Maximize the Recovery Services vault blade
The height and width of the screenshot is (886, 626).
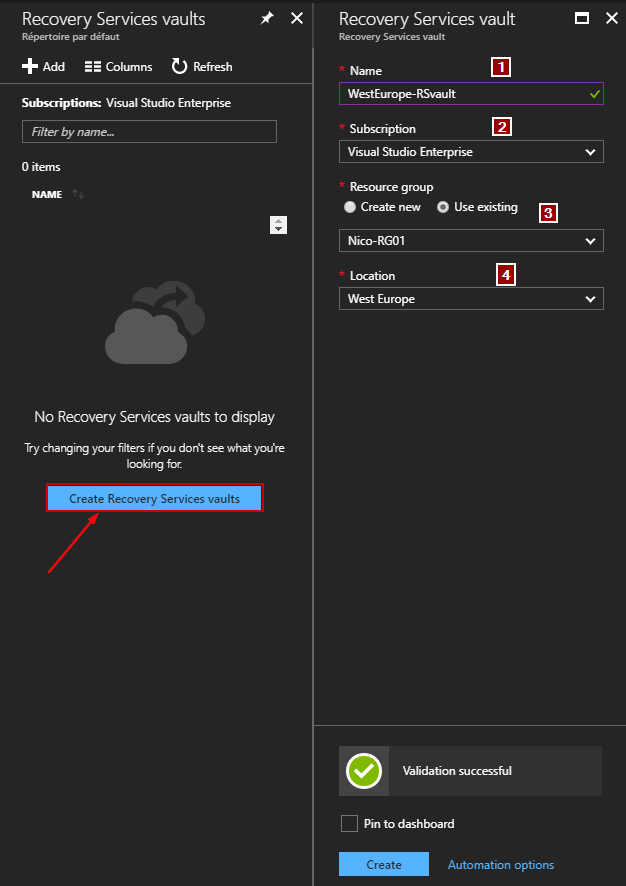click(582, 19)
